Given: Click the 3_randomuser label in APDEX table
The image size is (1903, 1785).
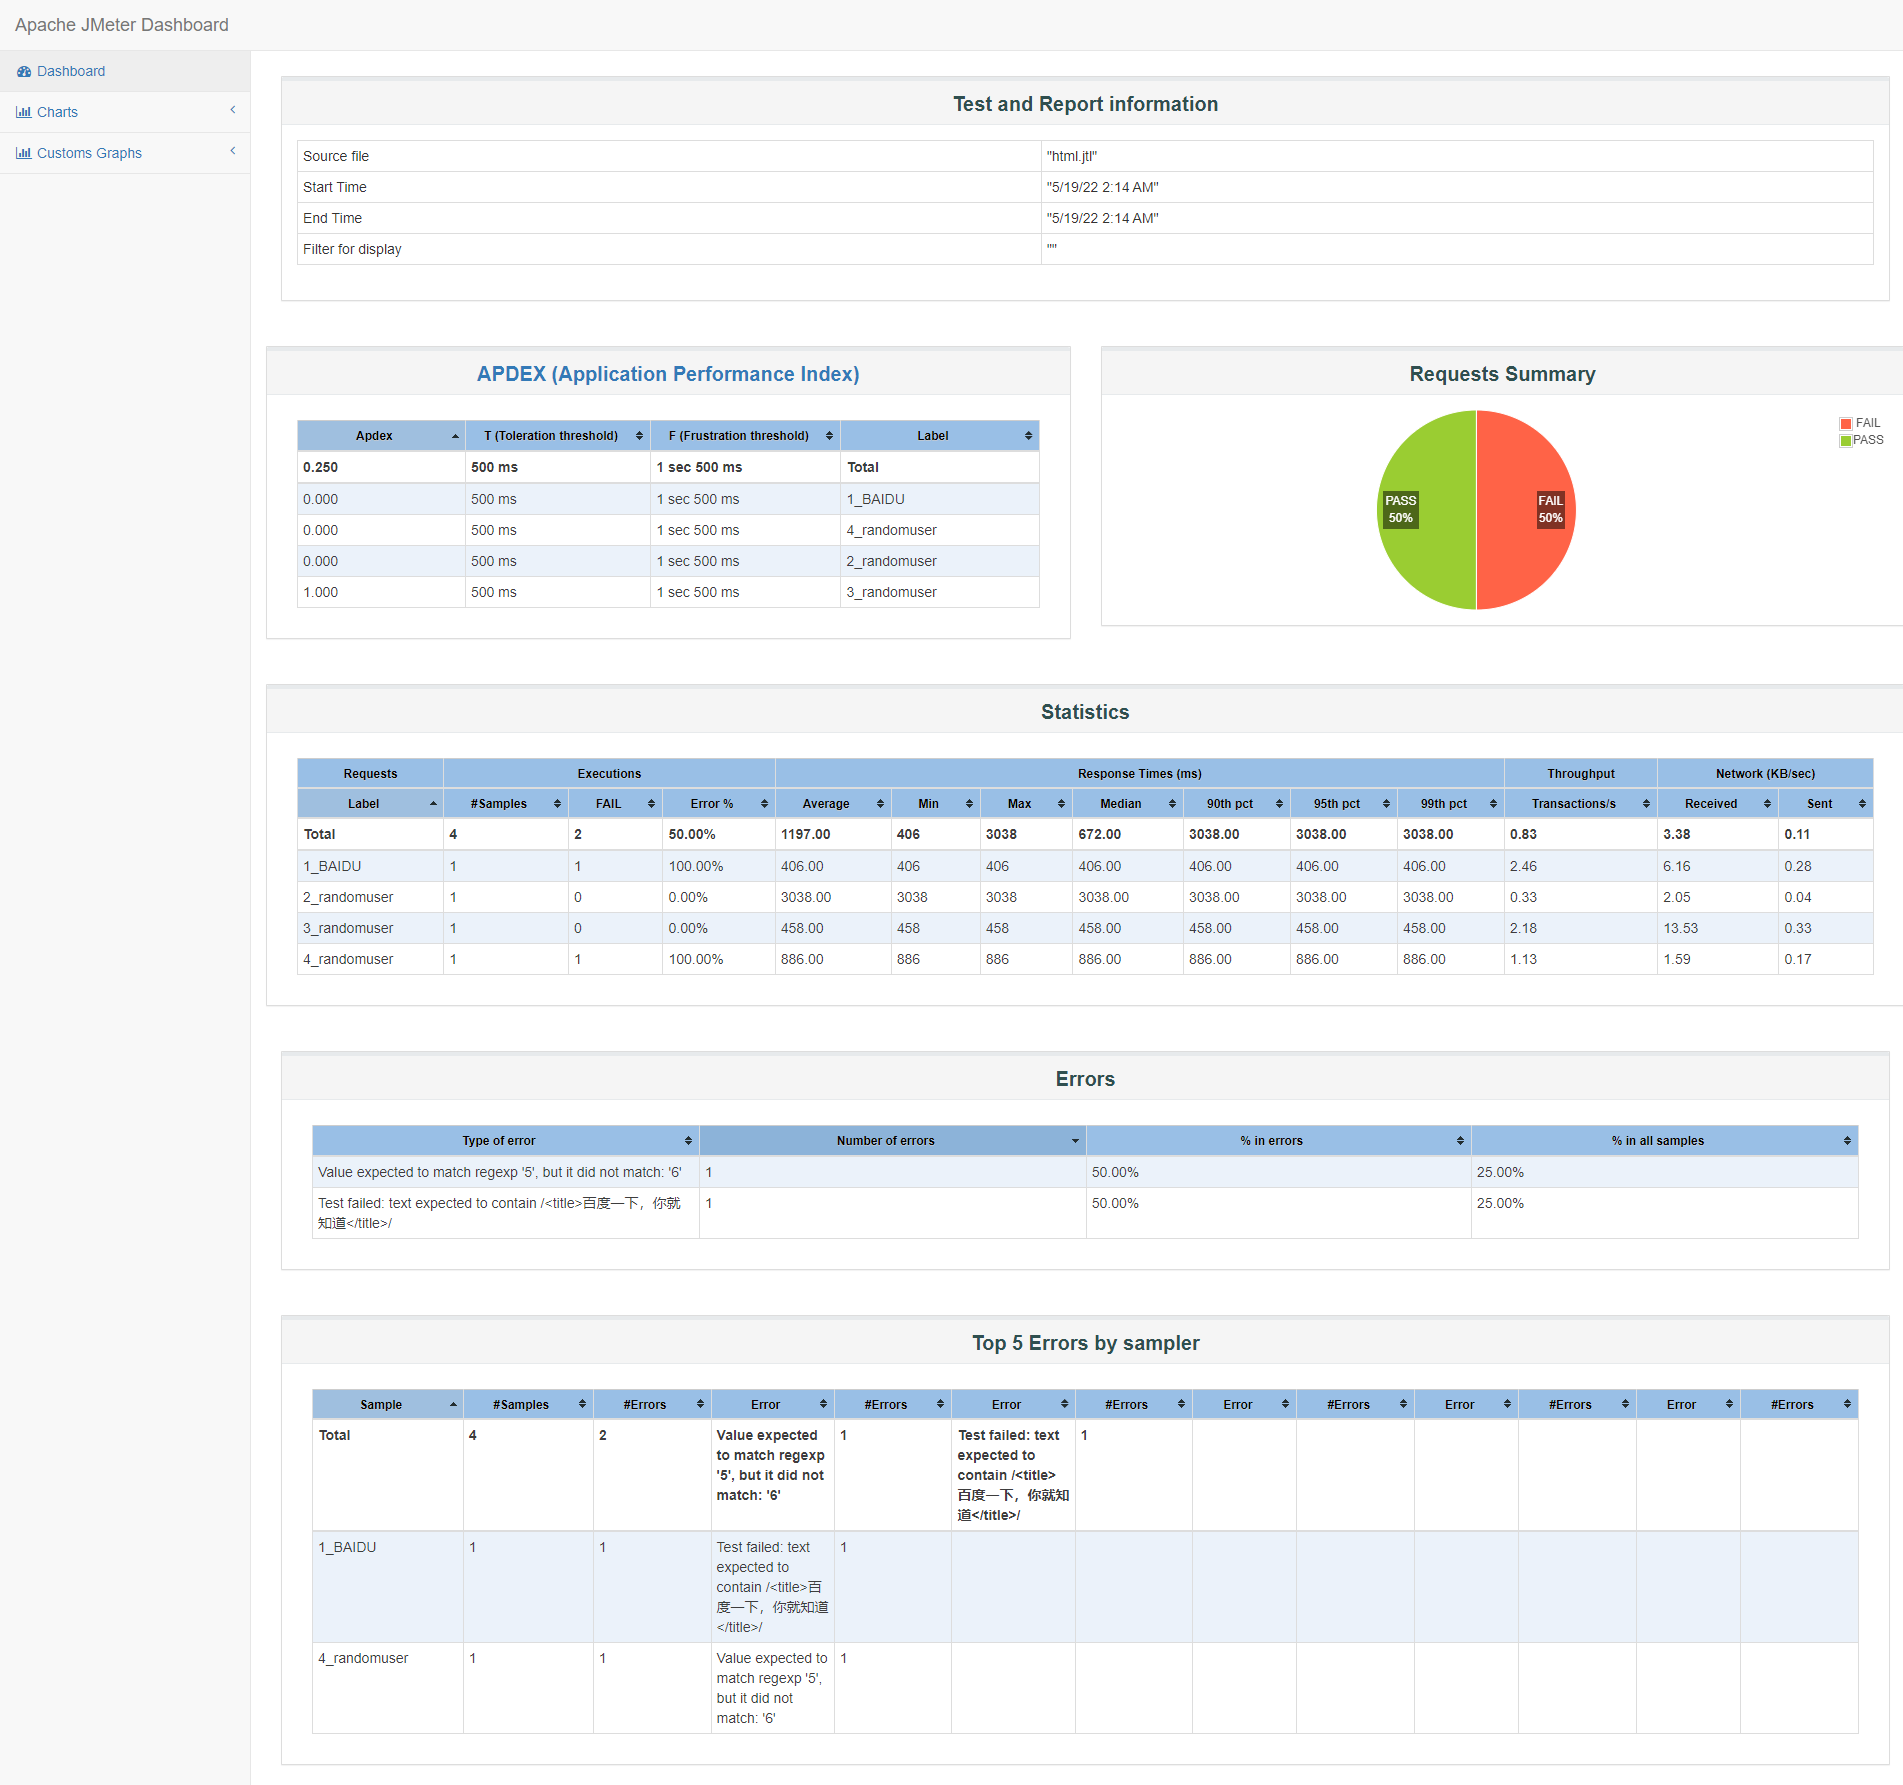Looking at the screenshot, I should [x=892, y=593].
